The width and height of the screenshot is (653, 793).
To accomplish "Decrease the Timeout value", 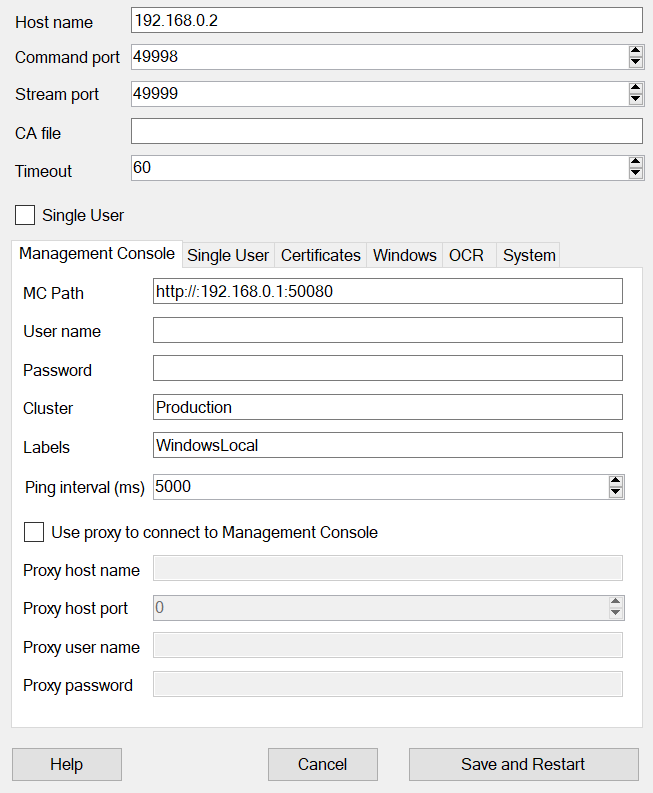I will (x=635, y=174).
